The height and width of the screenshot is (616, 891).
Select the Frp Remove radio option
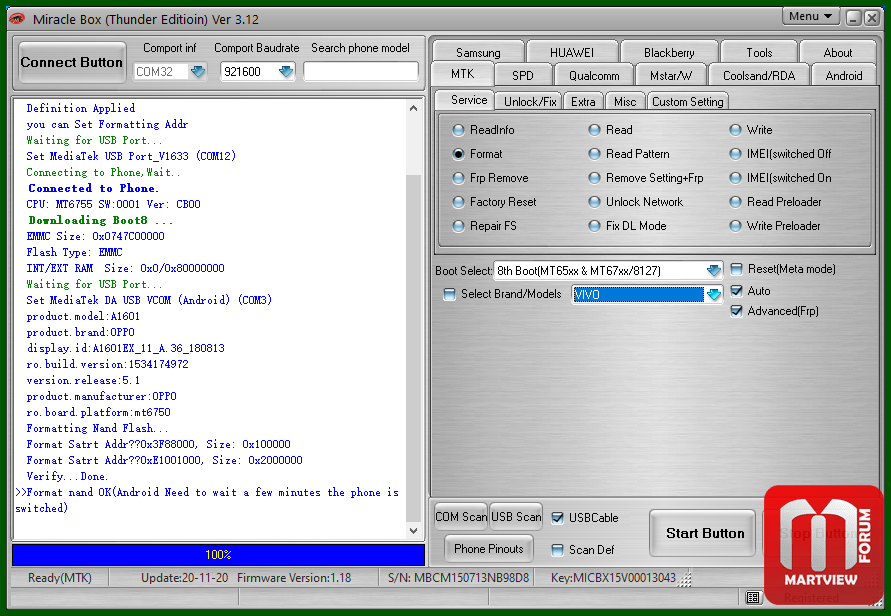click(x=490, y=178)
